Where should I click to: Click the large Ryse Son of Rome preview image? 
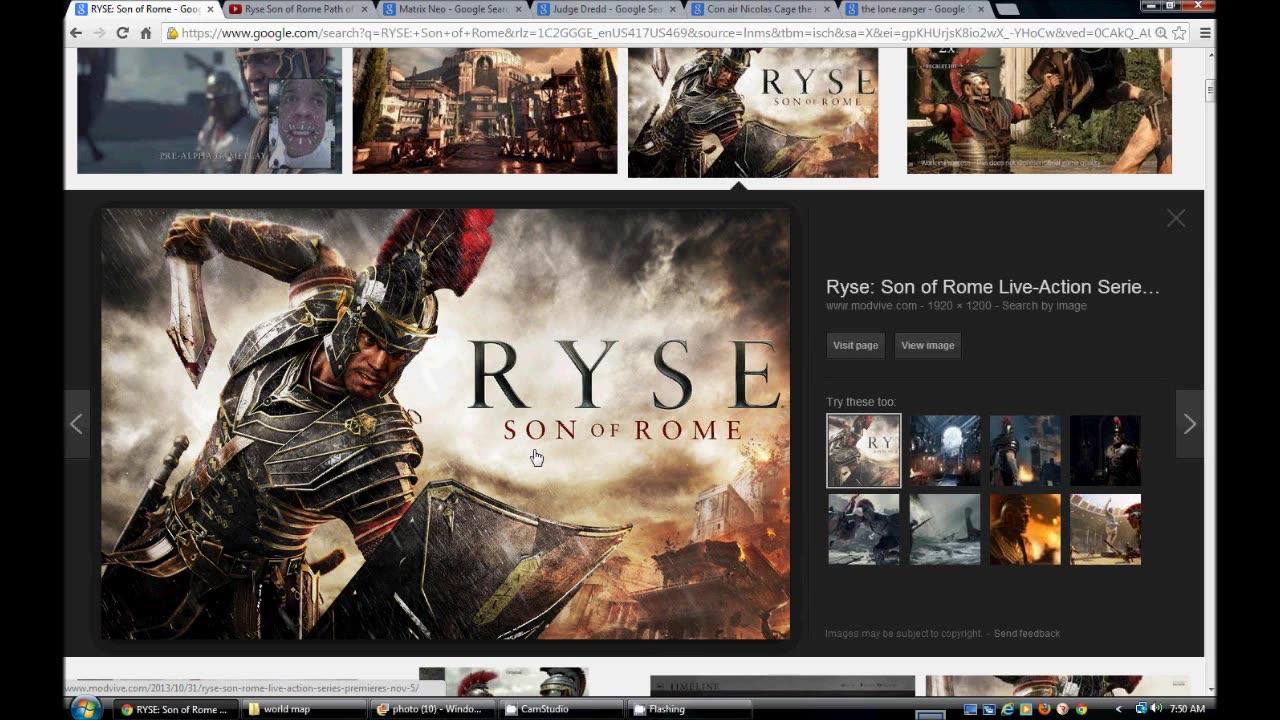pos(446,424)
